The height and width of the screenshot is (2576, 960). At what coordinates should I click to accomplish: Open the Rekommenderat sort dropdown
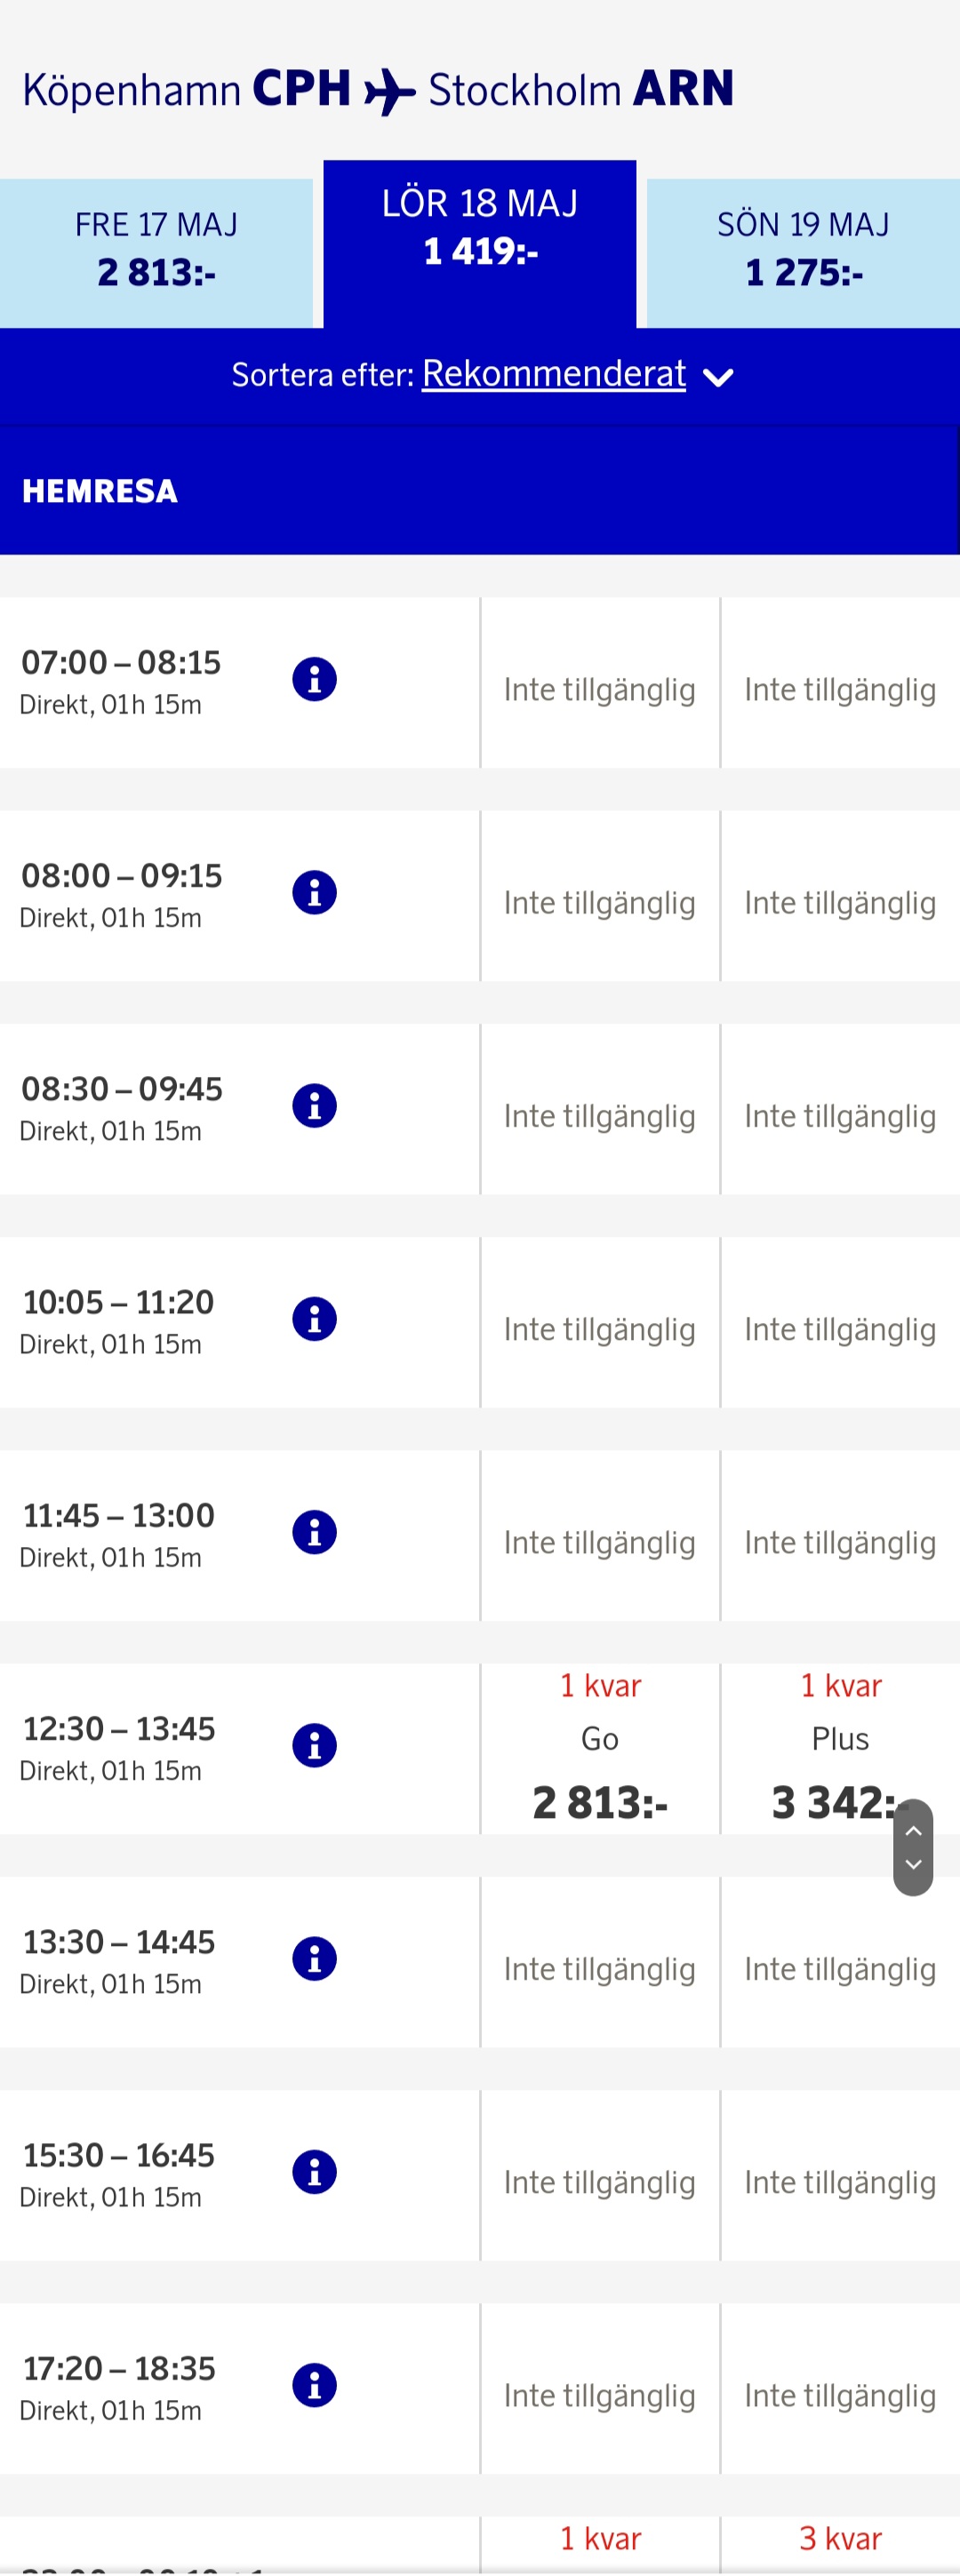click(553, 374)
